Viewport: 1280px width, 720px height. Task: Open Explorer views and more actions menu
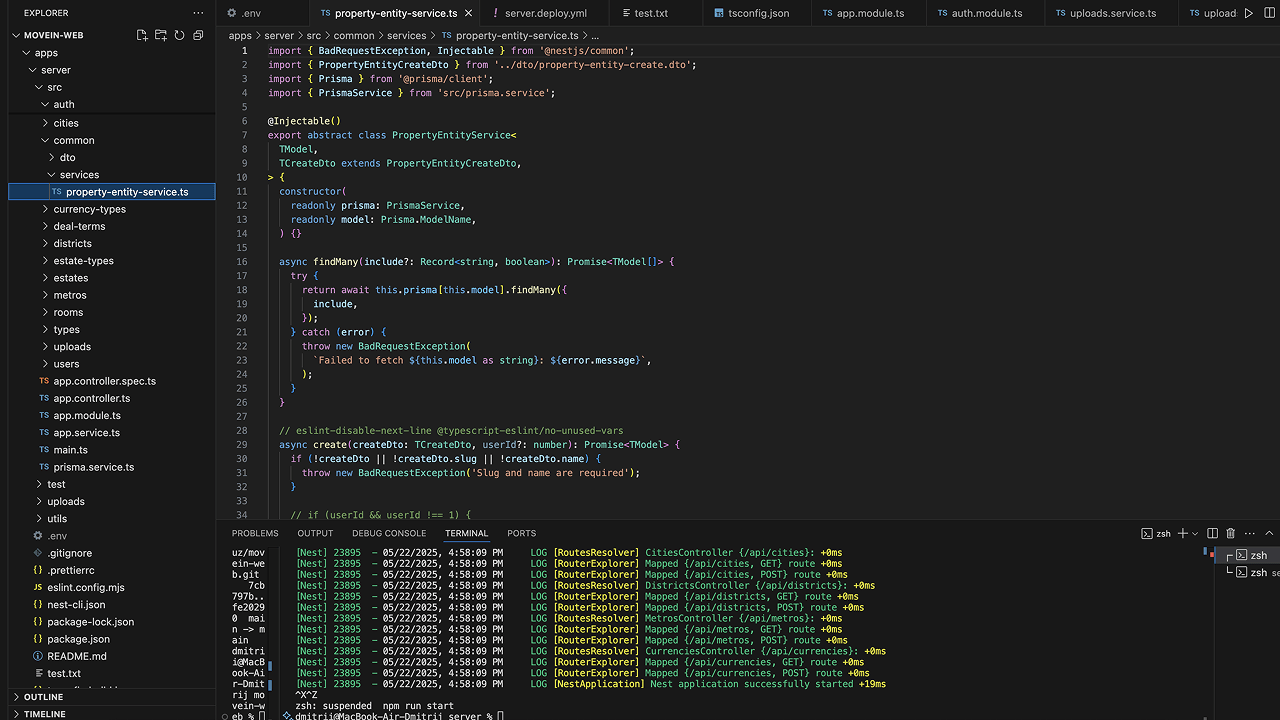point(198,13)
